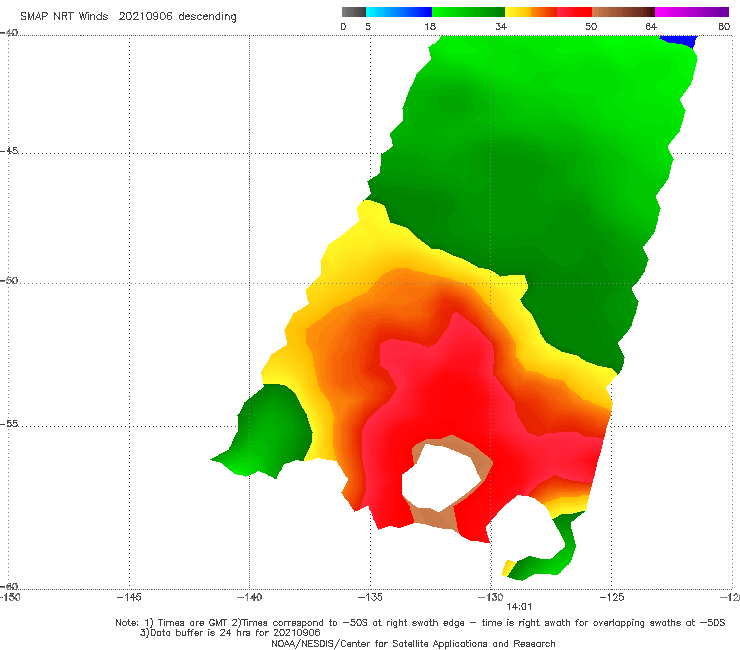Viewport: 740px width, 650px height.
Task: Click the longitude label '-130'
Action: (x=491, y=597)
